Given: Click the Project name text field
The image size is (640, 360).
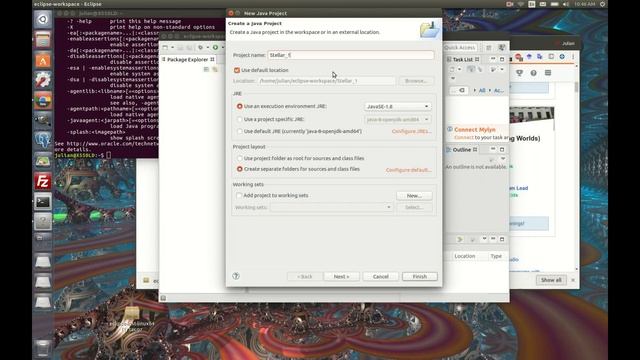Looking at the screenshot, I should tap(351, 55).
